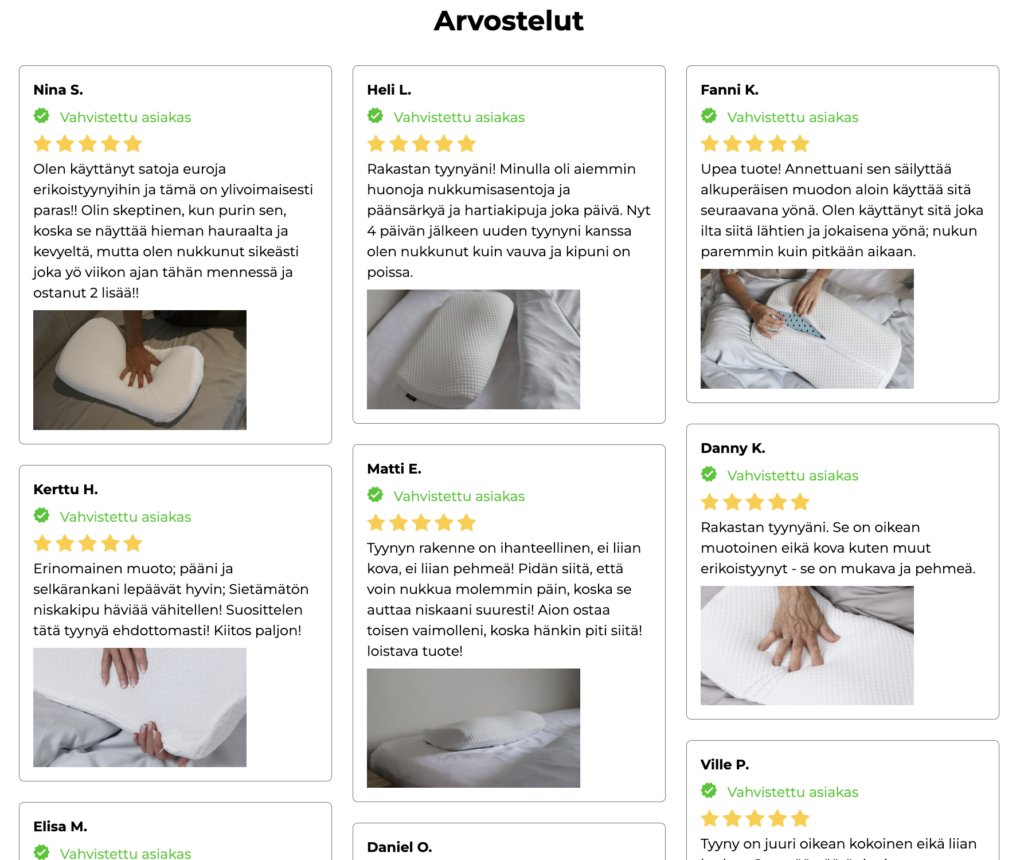Click the verified badge next to Danny K.'s label
Viewport: 1024px width, 860px height.
click(x=709, y=475)
